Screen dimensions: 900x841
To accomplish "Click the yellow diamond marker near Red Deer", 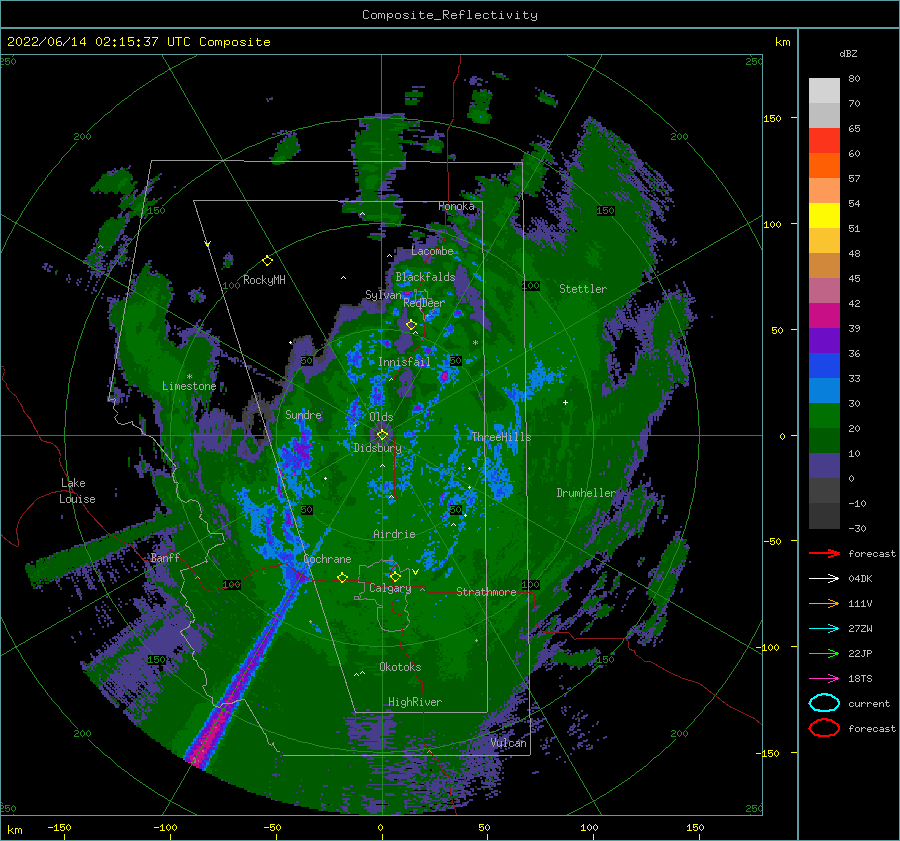I will (x=411, y=325).
